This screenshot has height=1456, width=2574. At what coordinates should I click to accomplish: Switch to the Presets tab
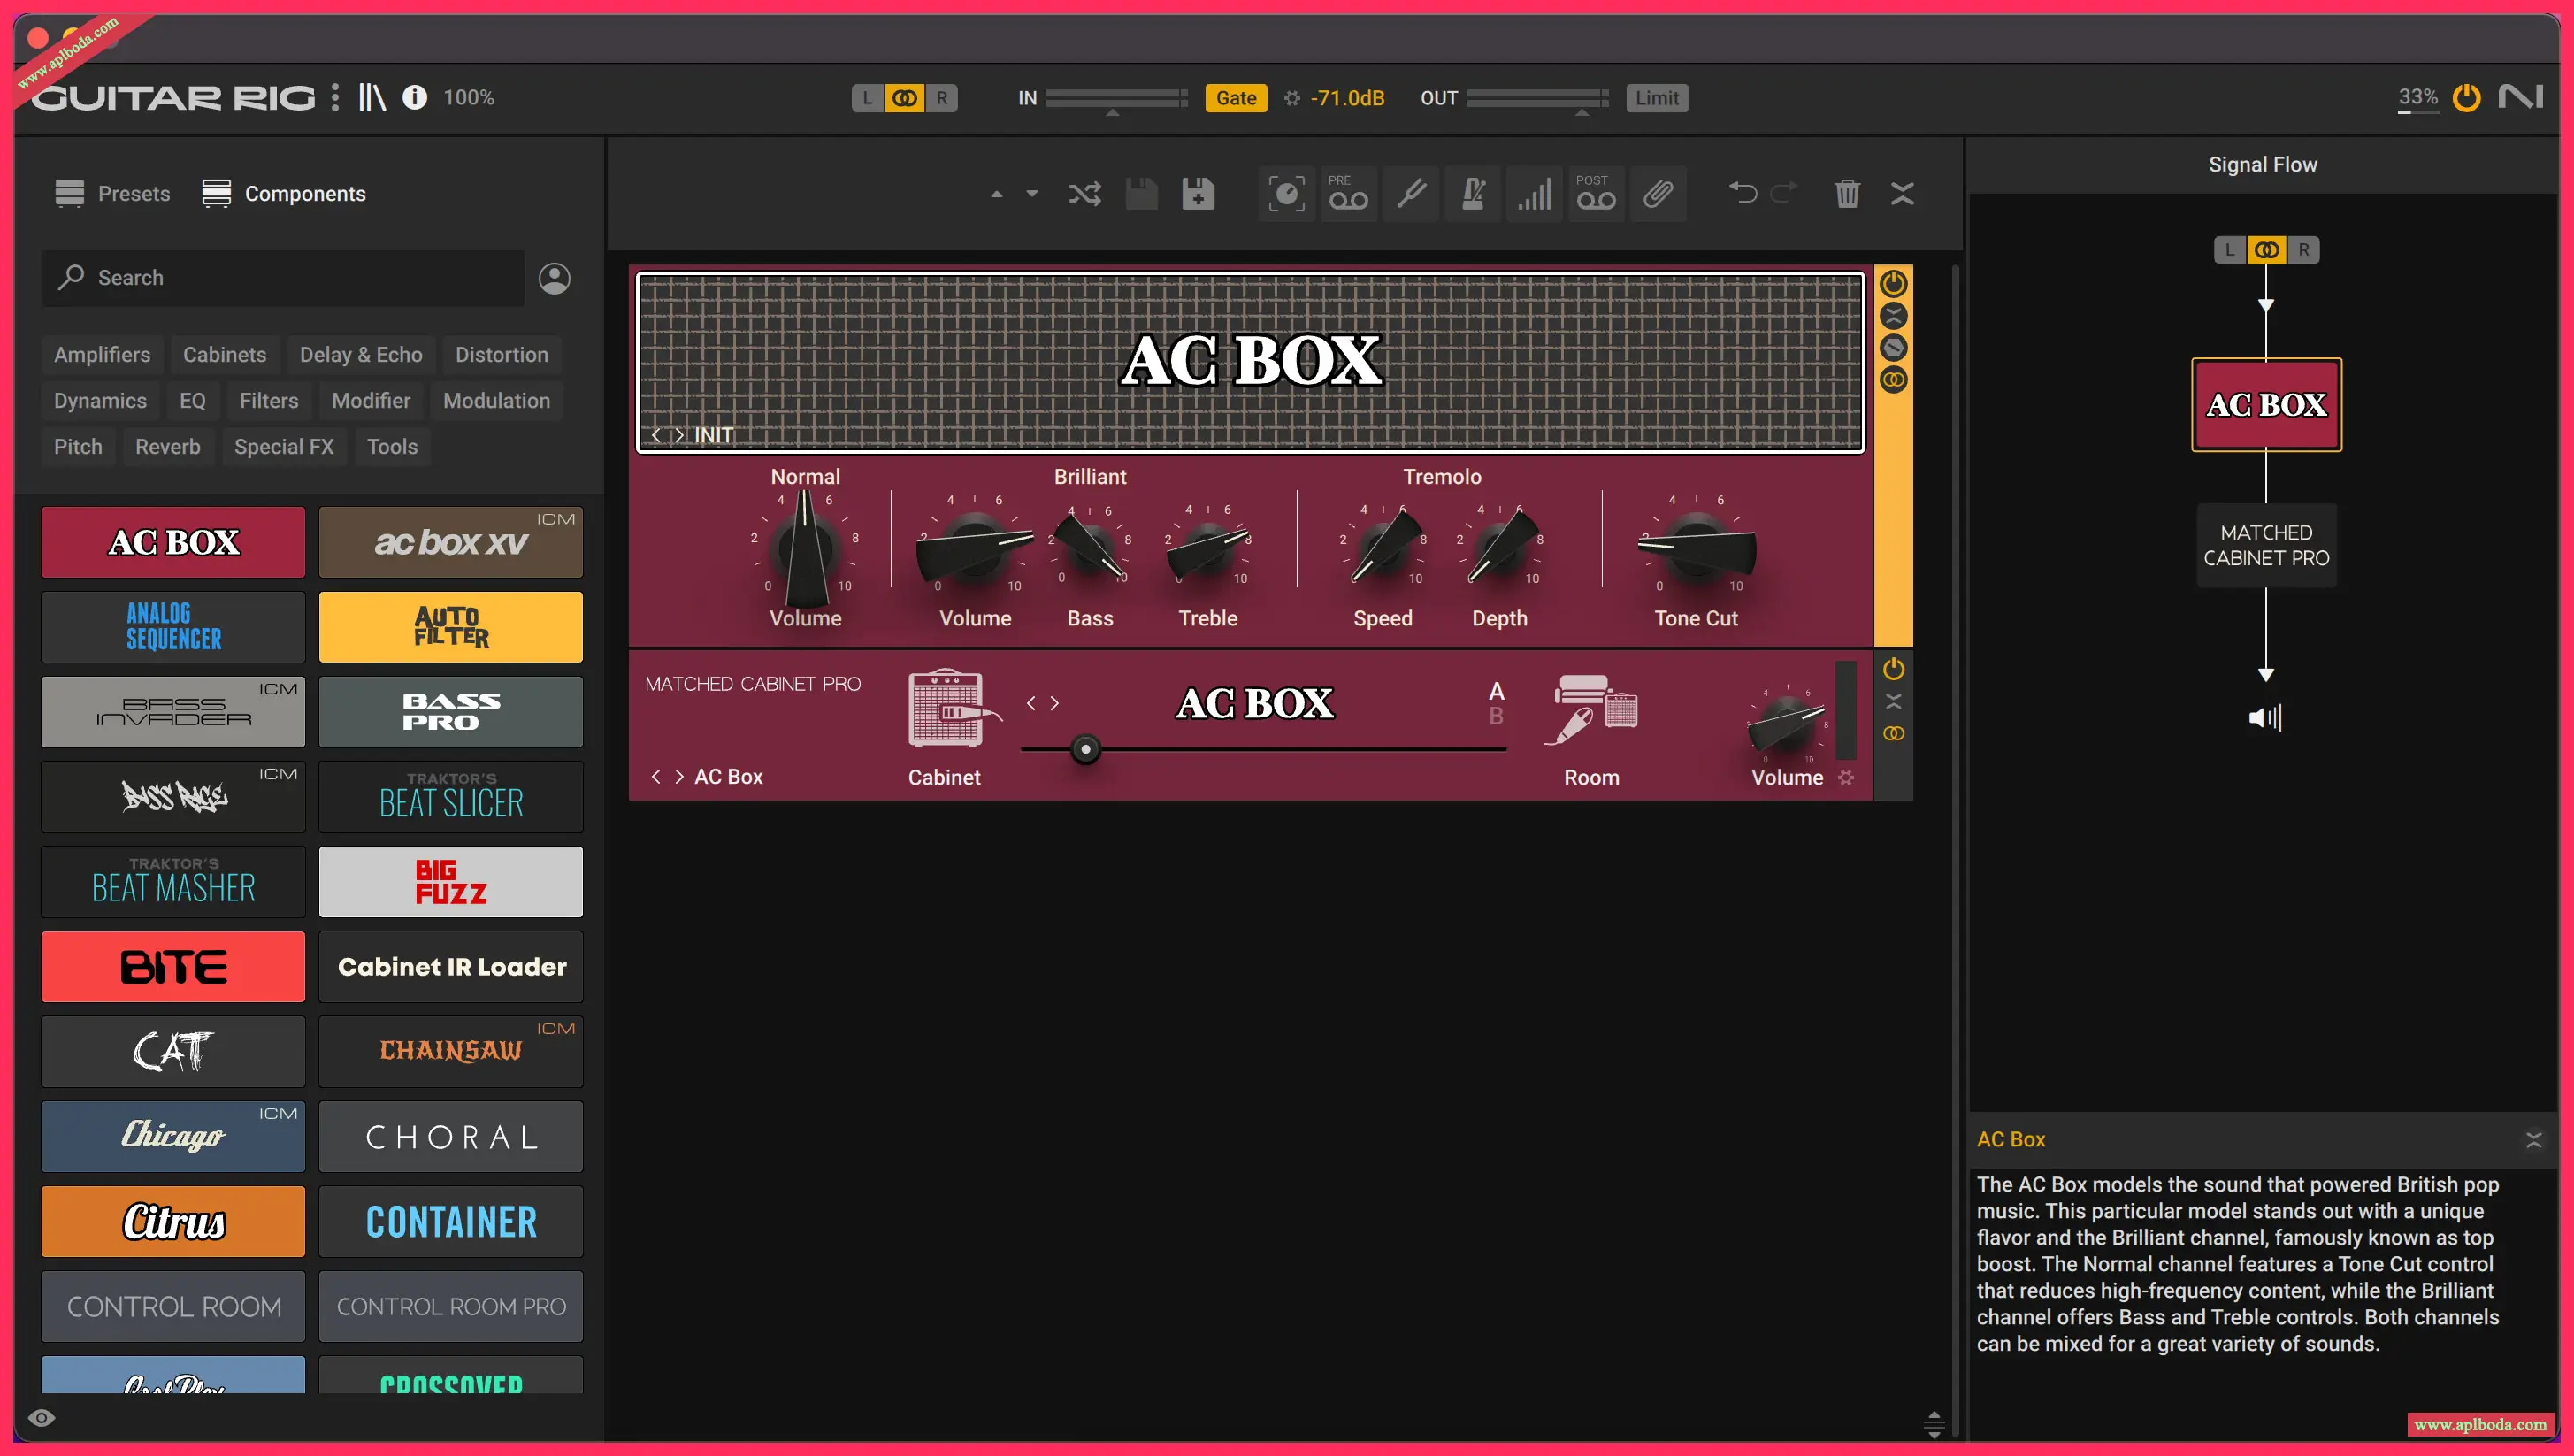(112, 193)
